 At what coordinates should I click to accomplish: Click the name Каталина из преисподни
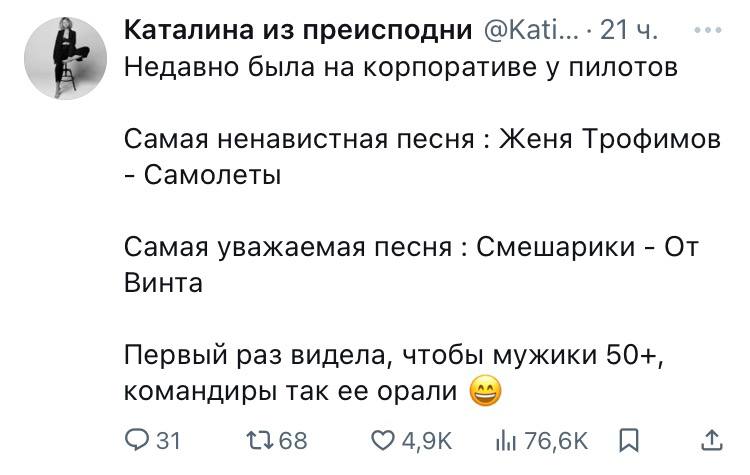pos(296,32)
